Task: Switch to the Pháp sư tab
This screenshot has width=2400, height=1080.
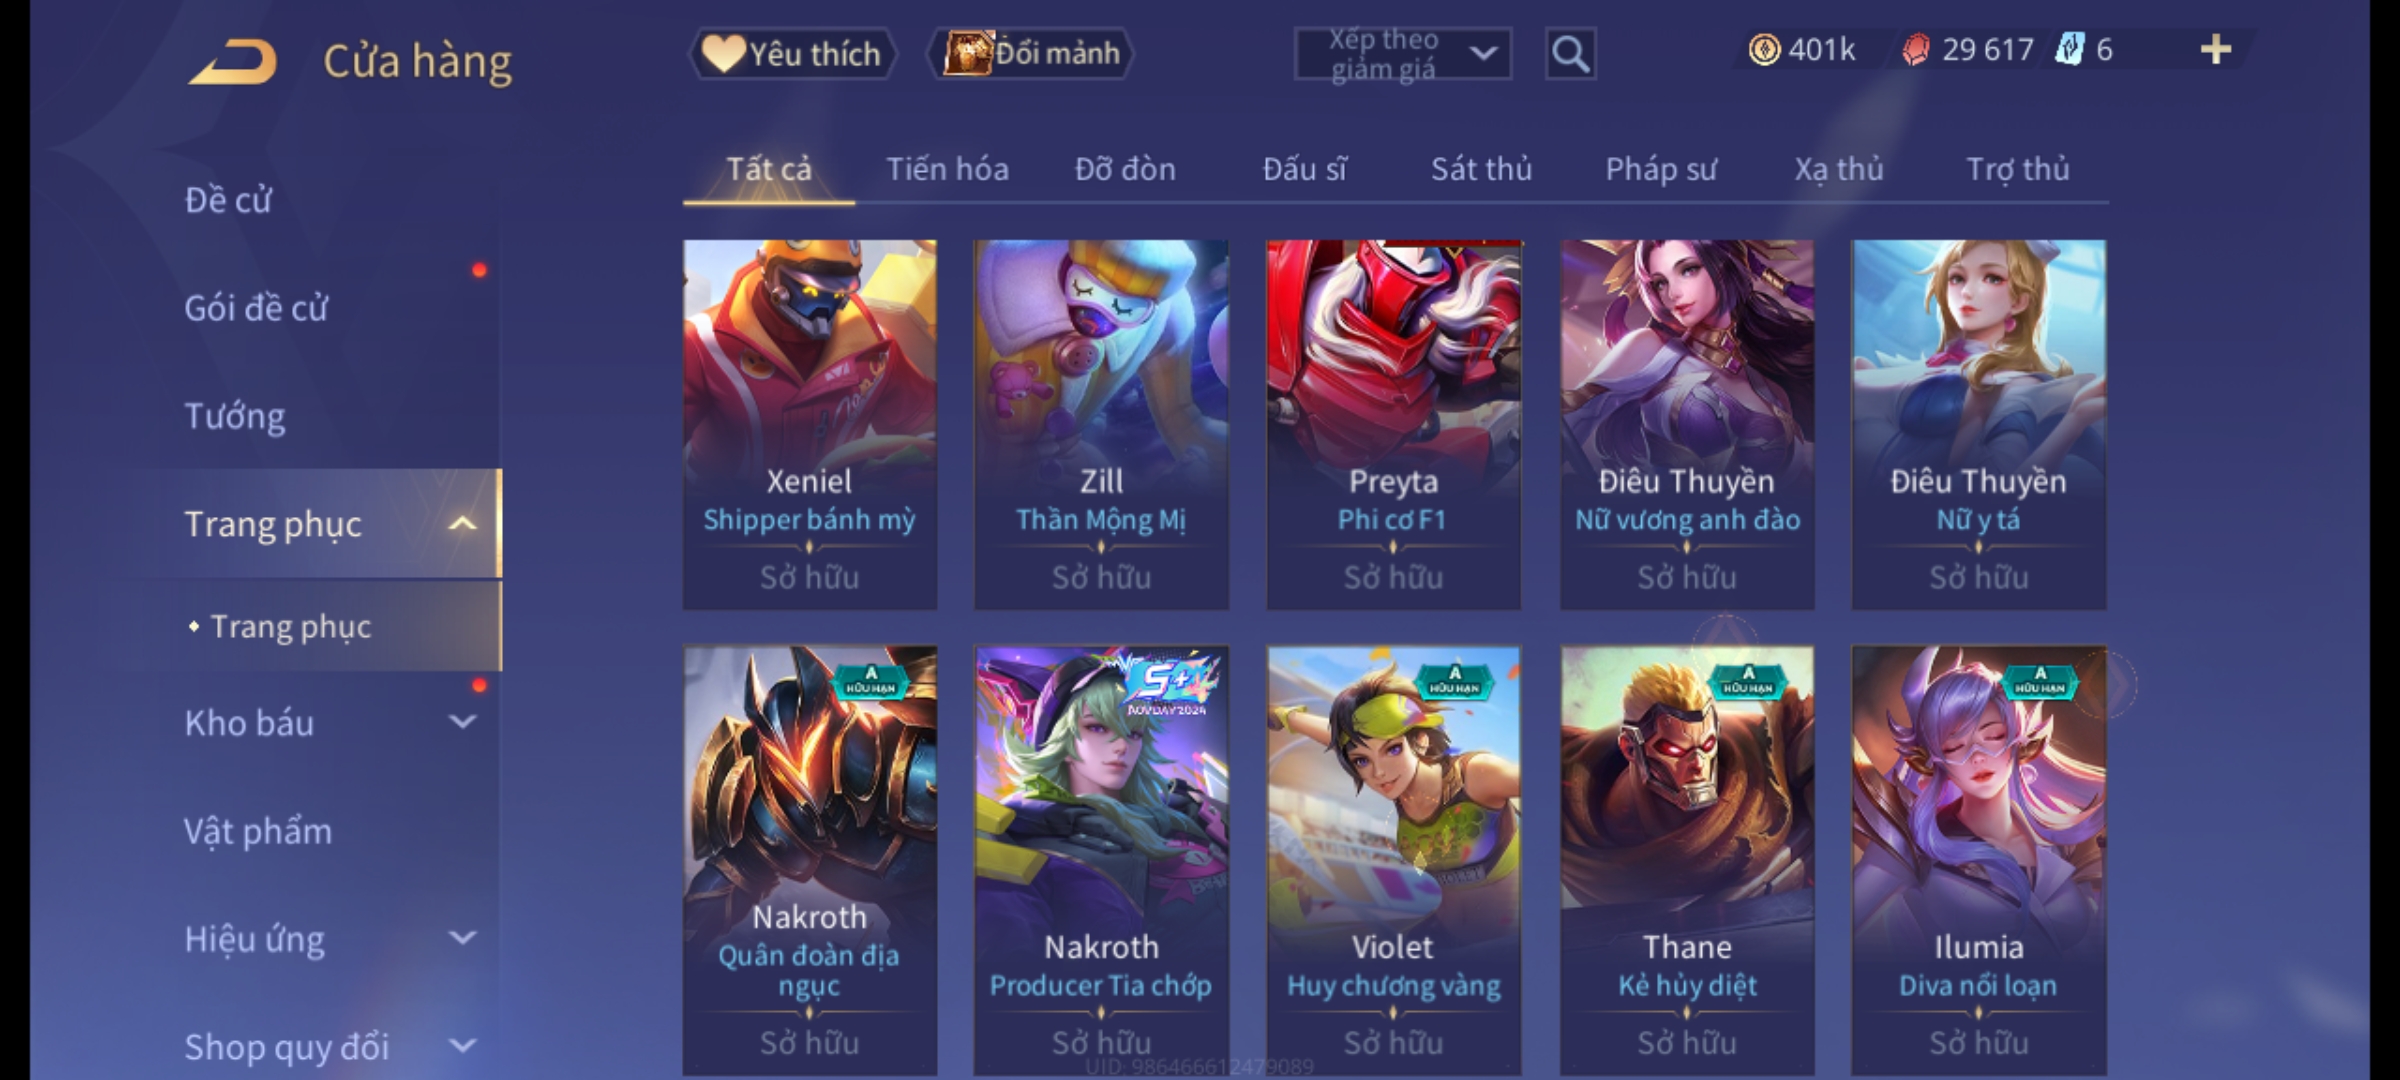Action: coord(1661,170)
